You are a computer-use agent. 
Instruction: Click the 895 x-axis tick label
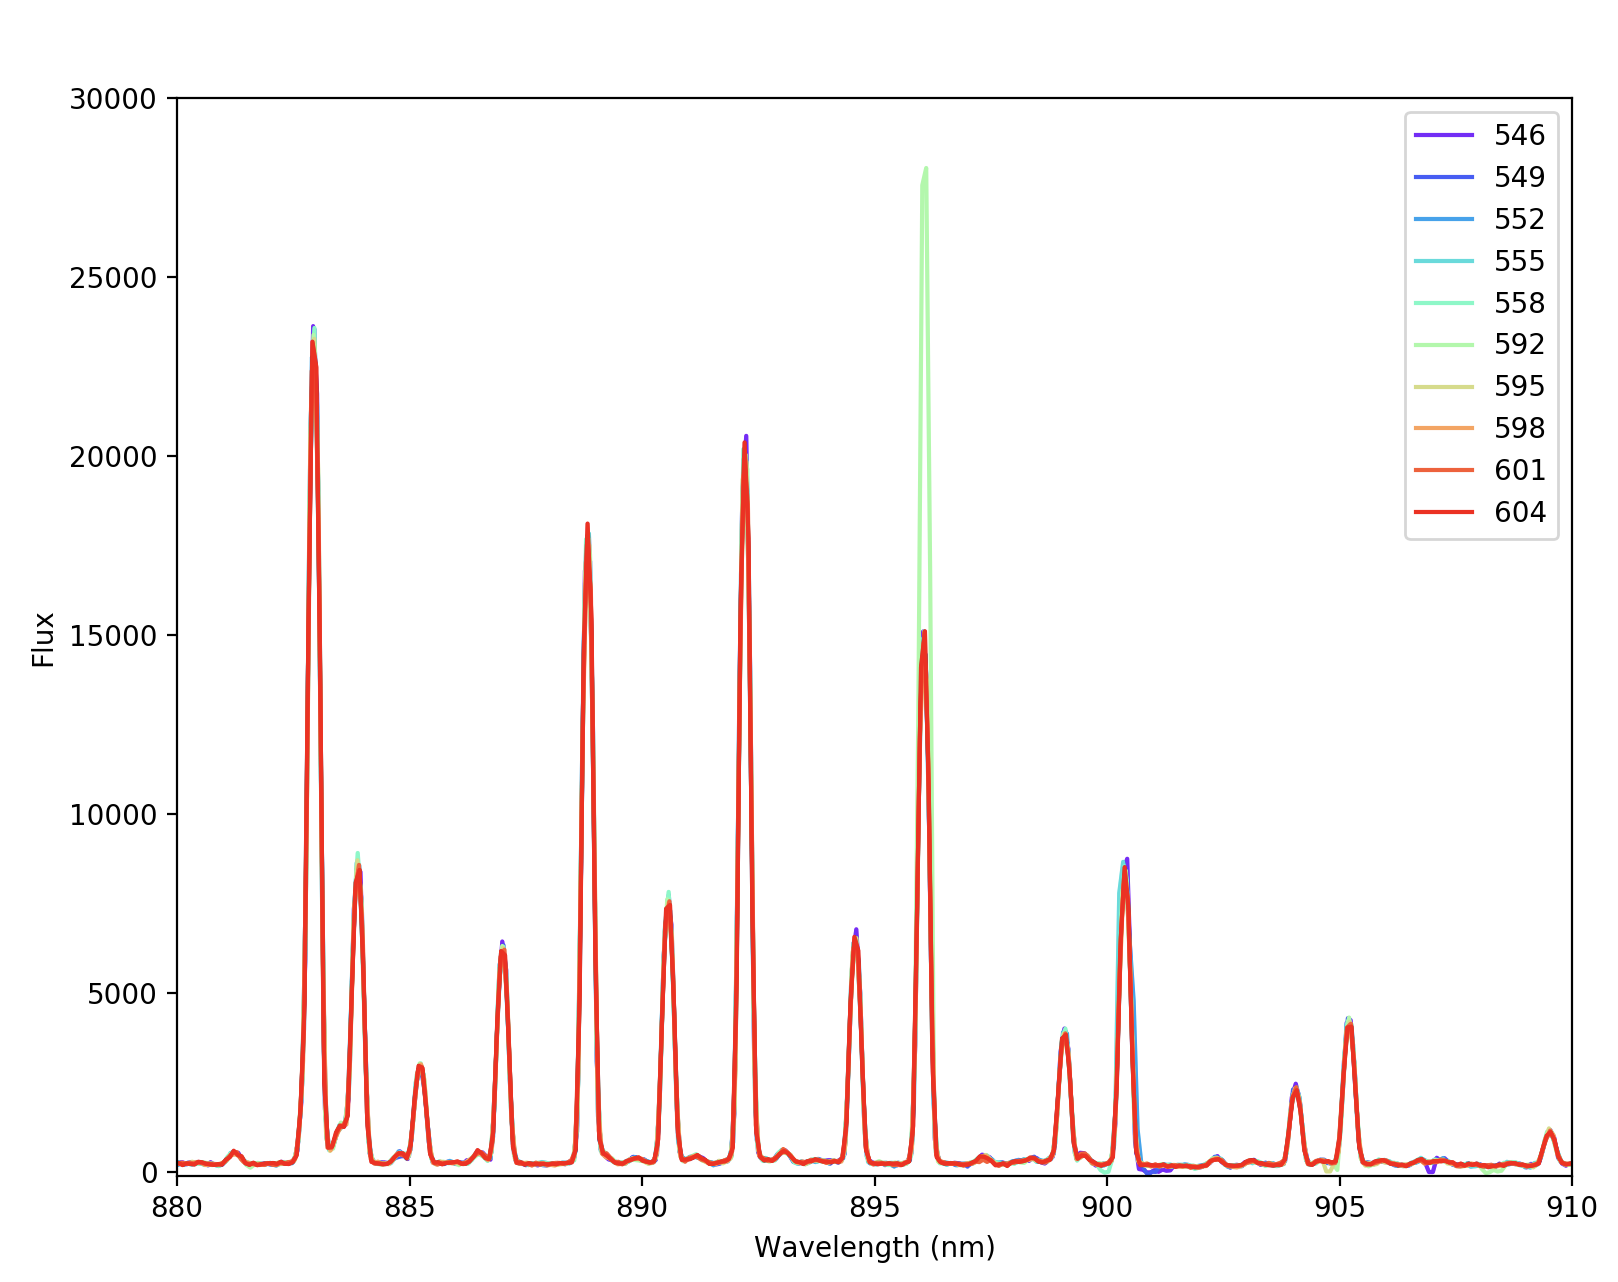click(x=874, y=1208)
